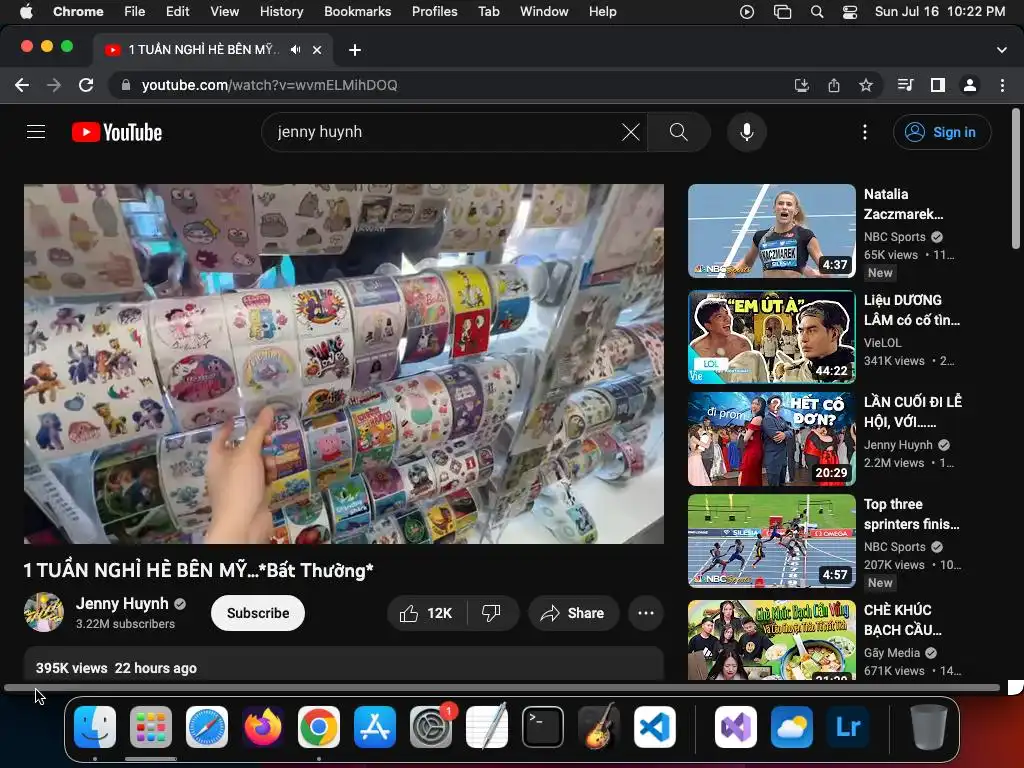Image resolution: width=1024 pixels, height=768 pixels.
Task: Bookmark this tab with the star
Action: 866,85
